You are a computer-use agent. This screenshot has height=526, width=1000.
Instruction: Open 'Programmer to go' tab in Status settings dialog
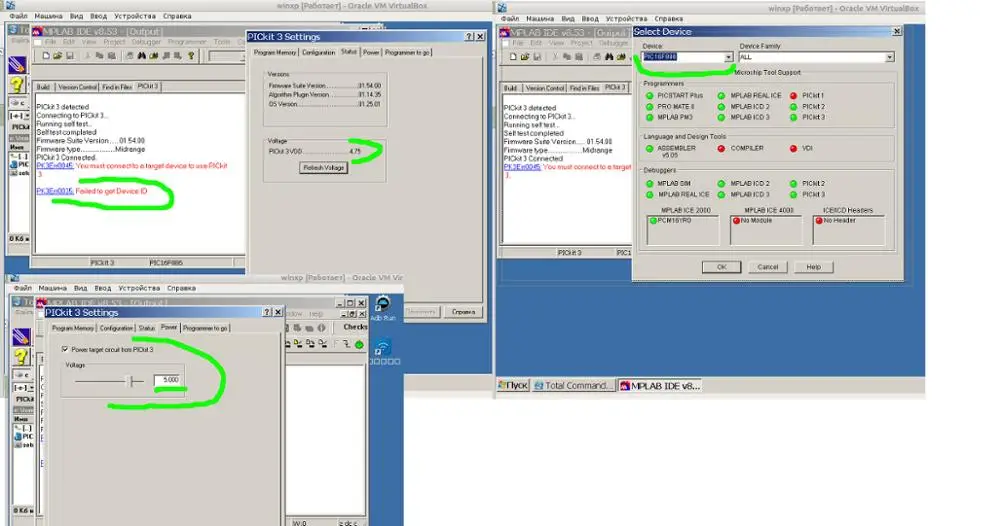coord(407,52)
